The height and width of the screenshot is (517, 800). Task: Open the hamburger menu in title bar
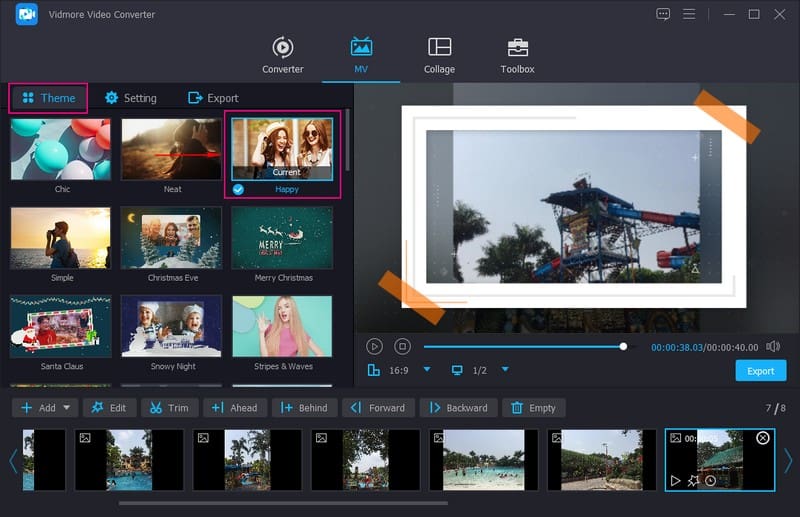[x=689, y=14]
